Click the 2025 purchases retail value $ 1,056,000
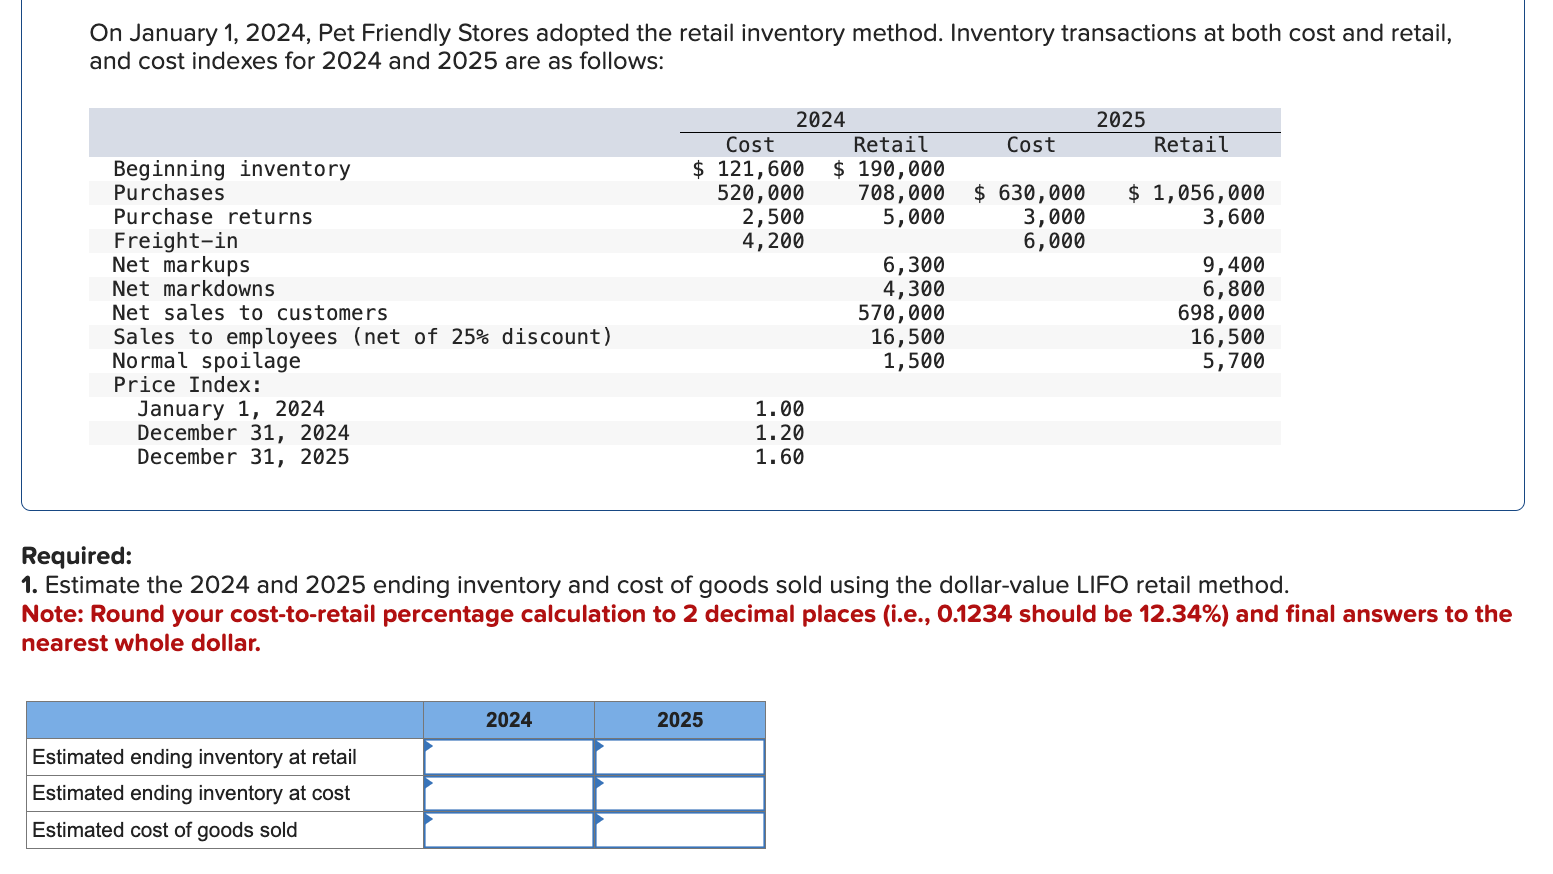Screen dimensions: 1553x874 [1196, 193]
